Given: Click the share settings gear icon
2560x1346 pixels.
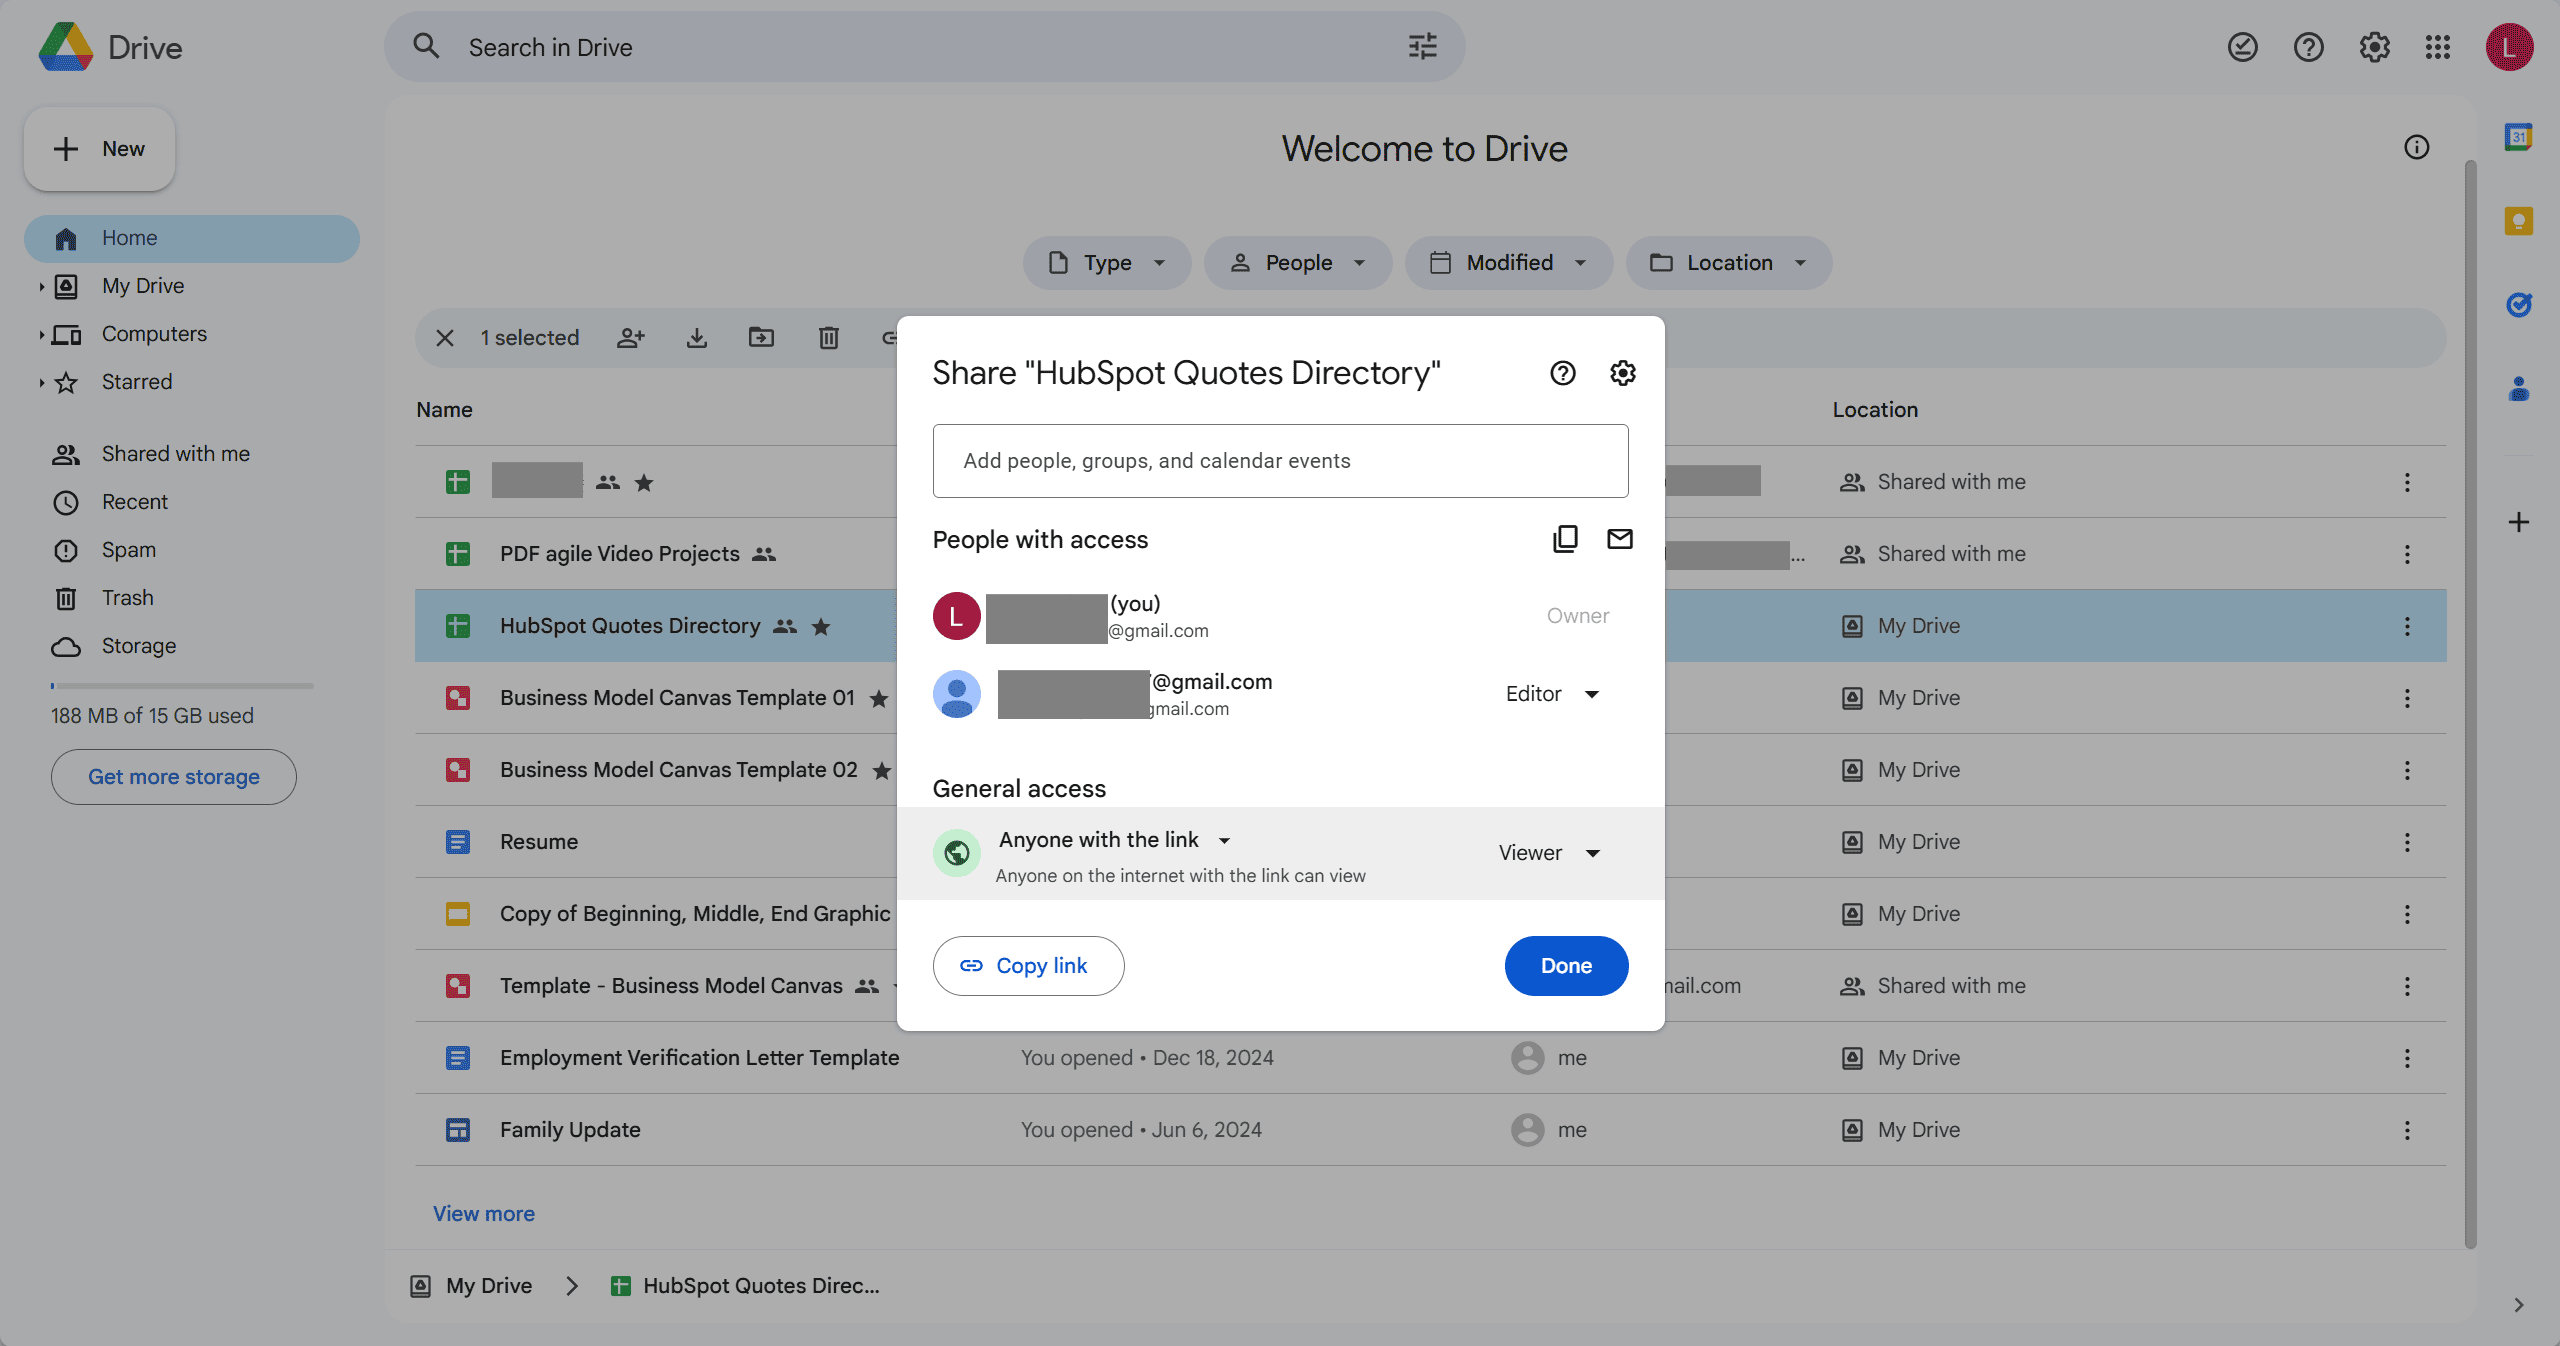Looking at the screenshot, I should [x=1620, y=372].
